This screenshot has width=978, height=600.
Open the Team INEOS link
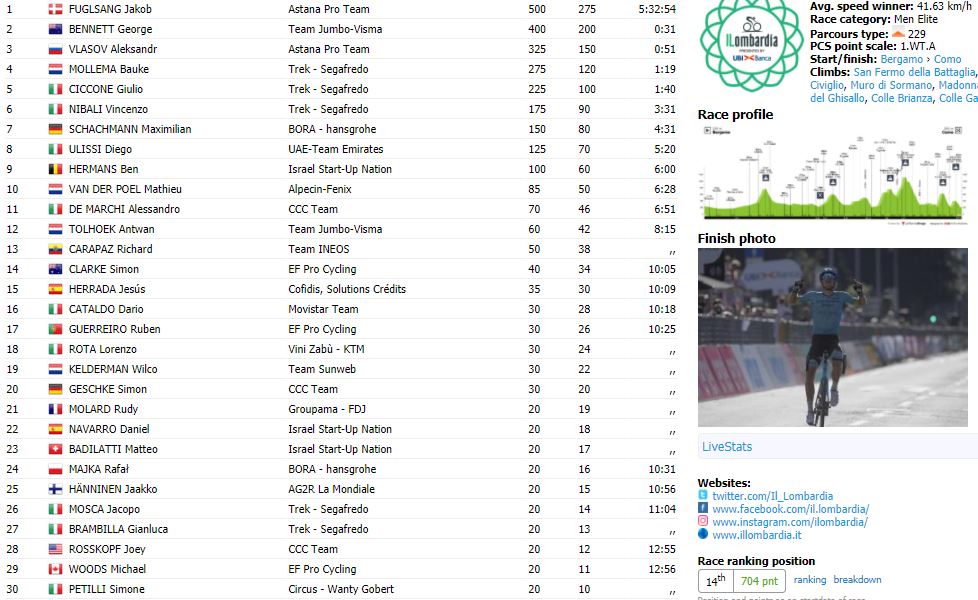click(319, 249)
